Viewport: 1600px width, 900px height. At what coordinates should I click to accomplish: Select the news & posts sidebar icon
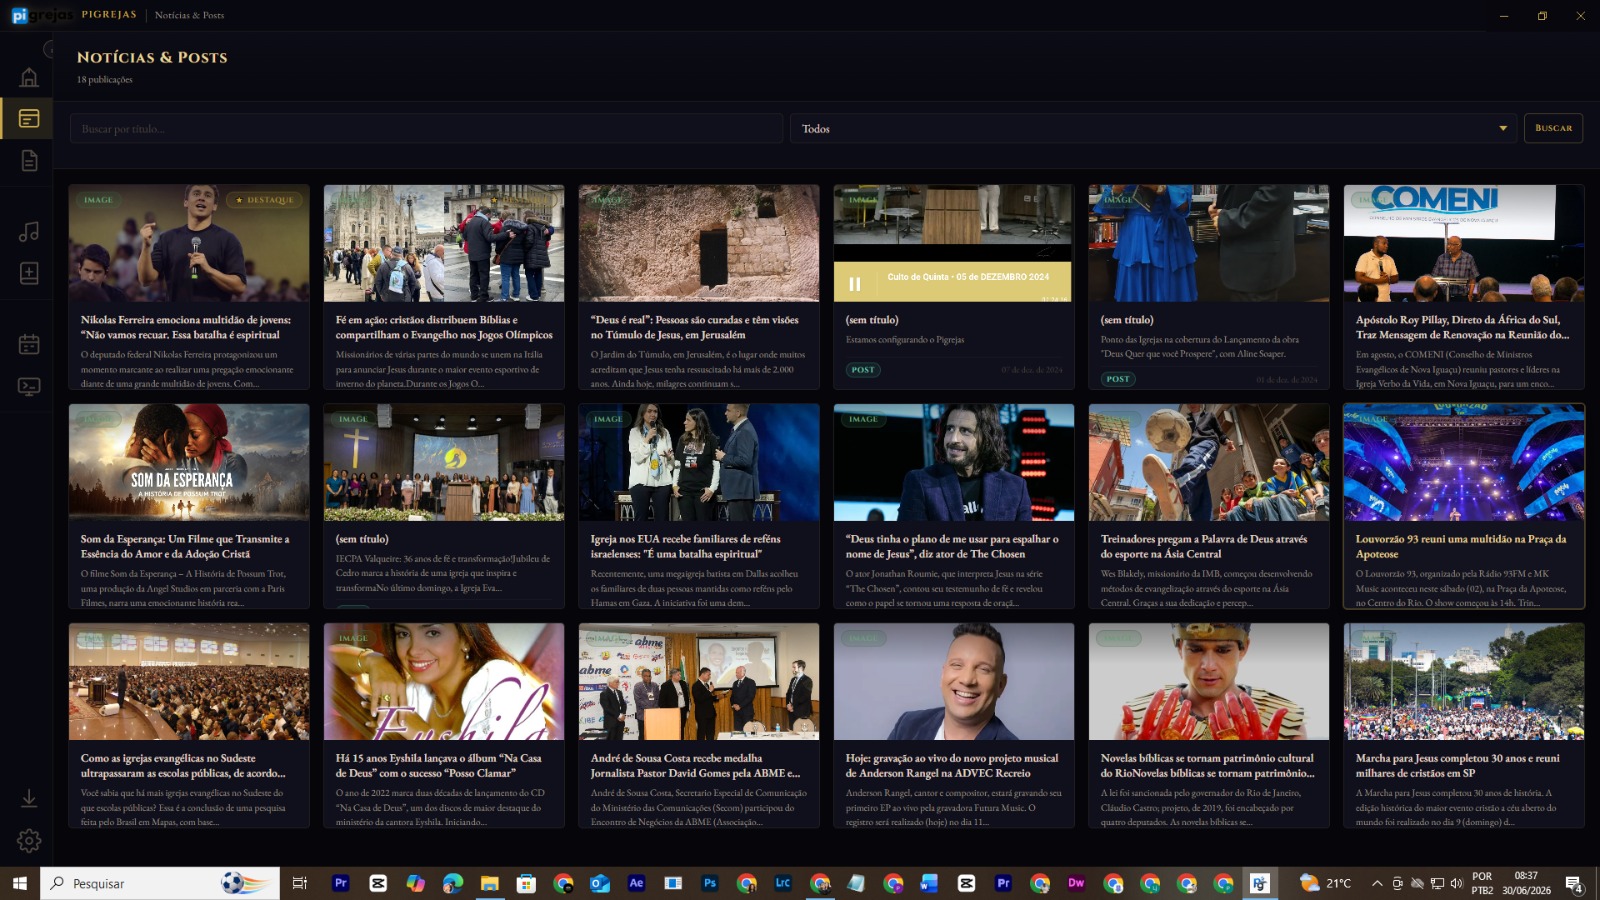pos(29,118)
